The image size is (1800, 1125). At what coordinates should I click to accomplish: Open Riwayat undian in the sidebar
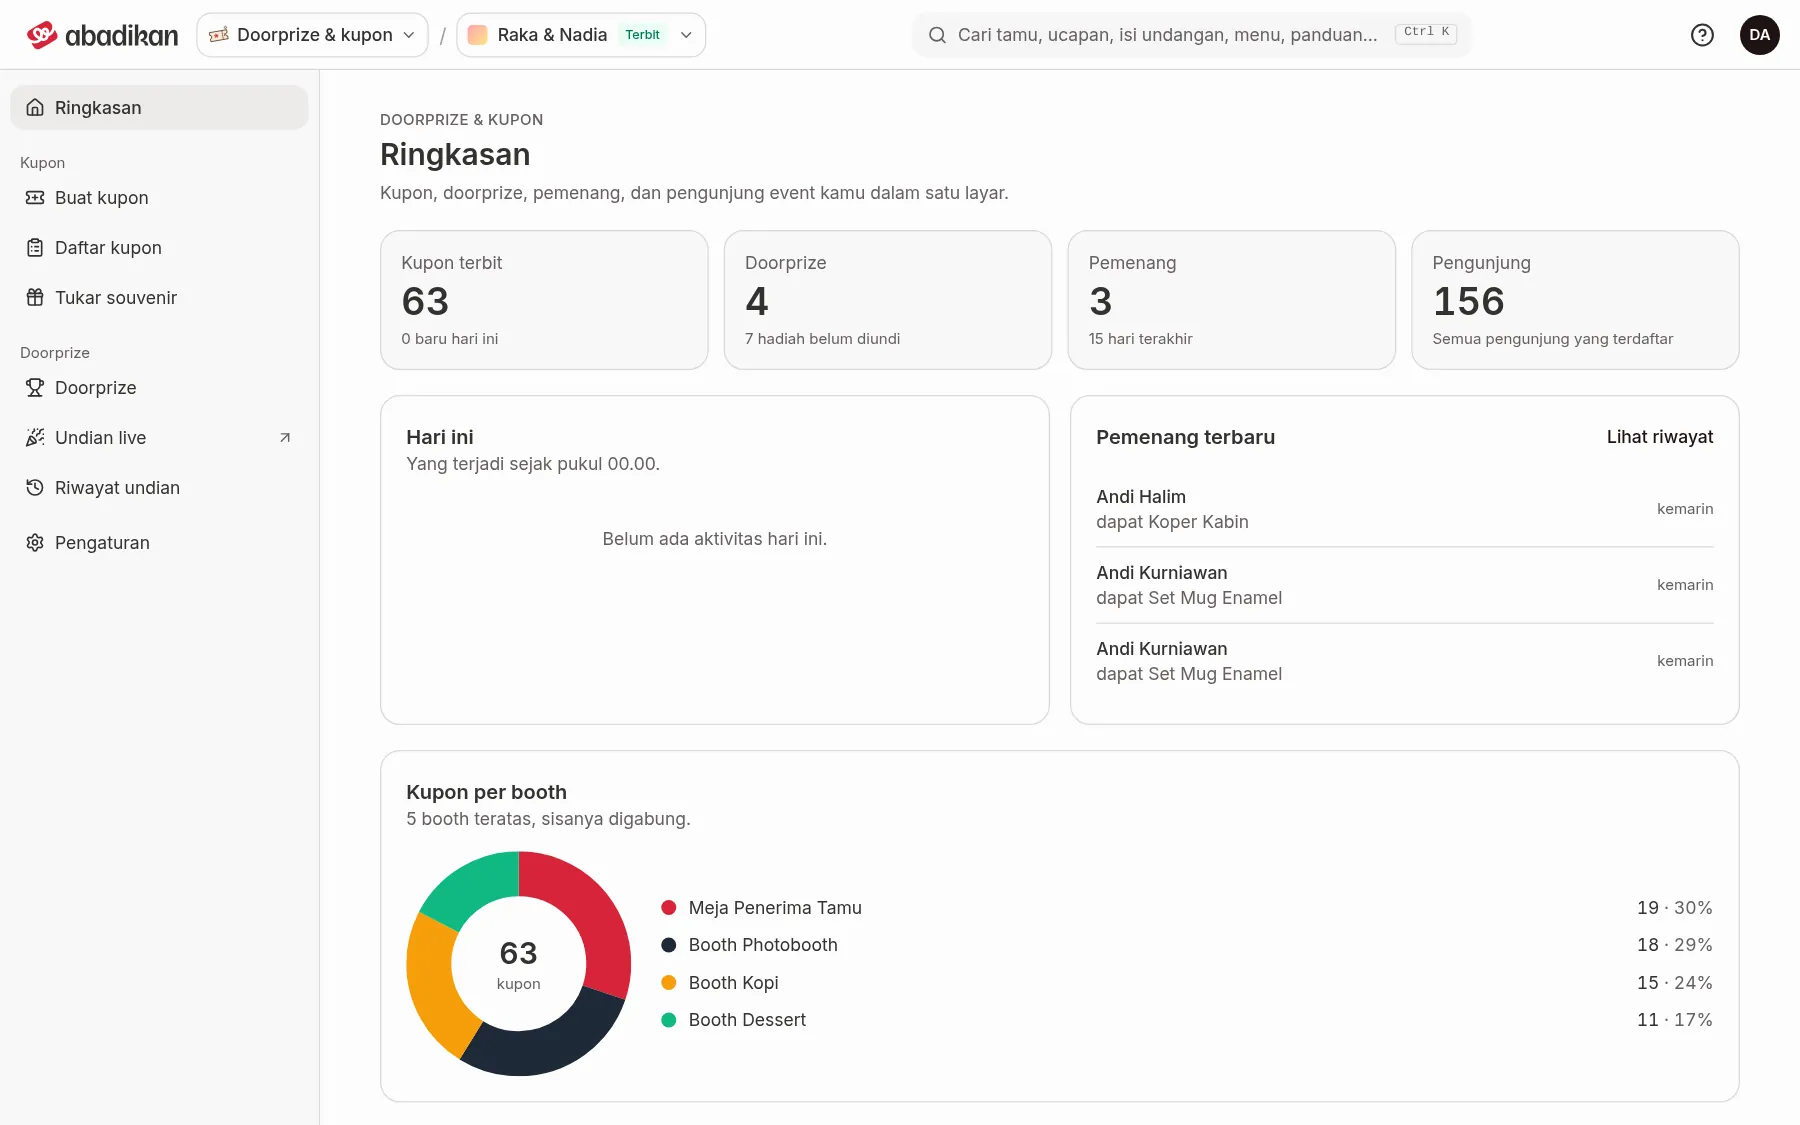click(x=159, y=488)
